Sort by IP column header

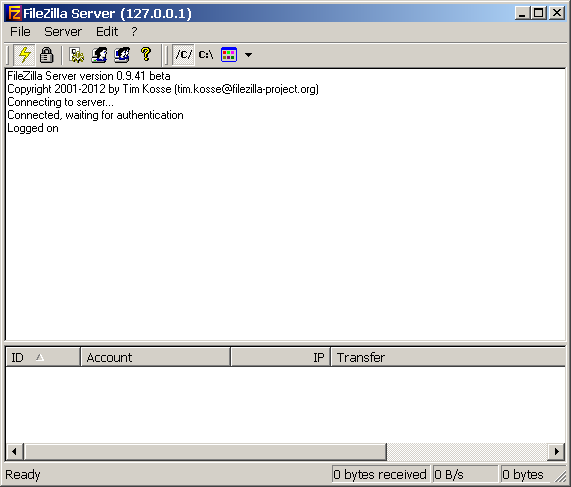point(281,357)
